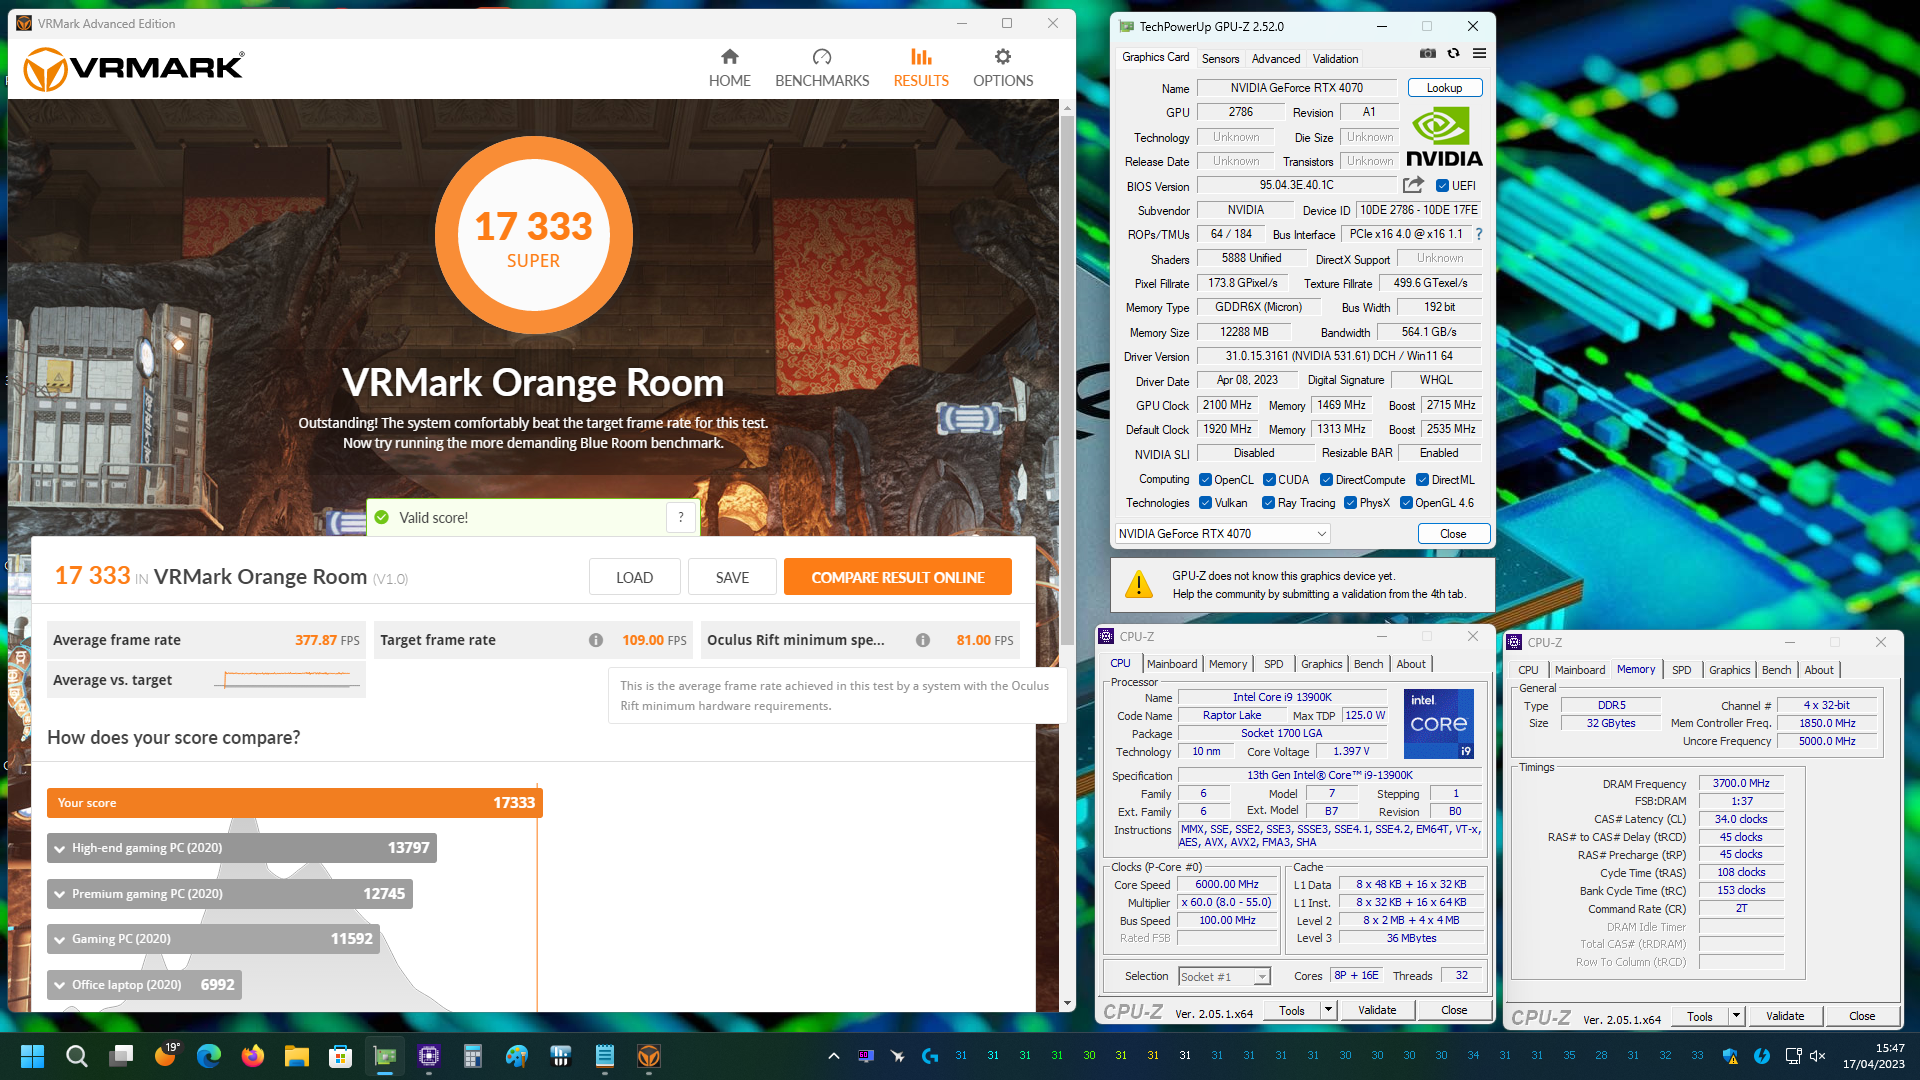The image size is (1920, 1080).
Task: Click VRMark vertical scrollbar
Action: coord(1067,380)
